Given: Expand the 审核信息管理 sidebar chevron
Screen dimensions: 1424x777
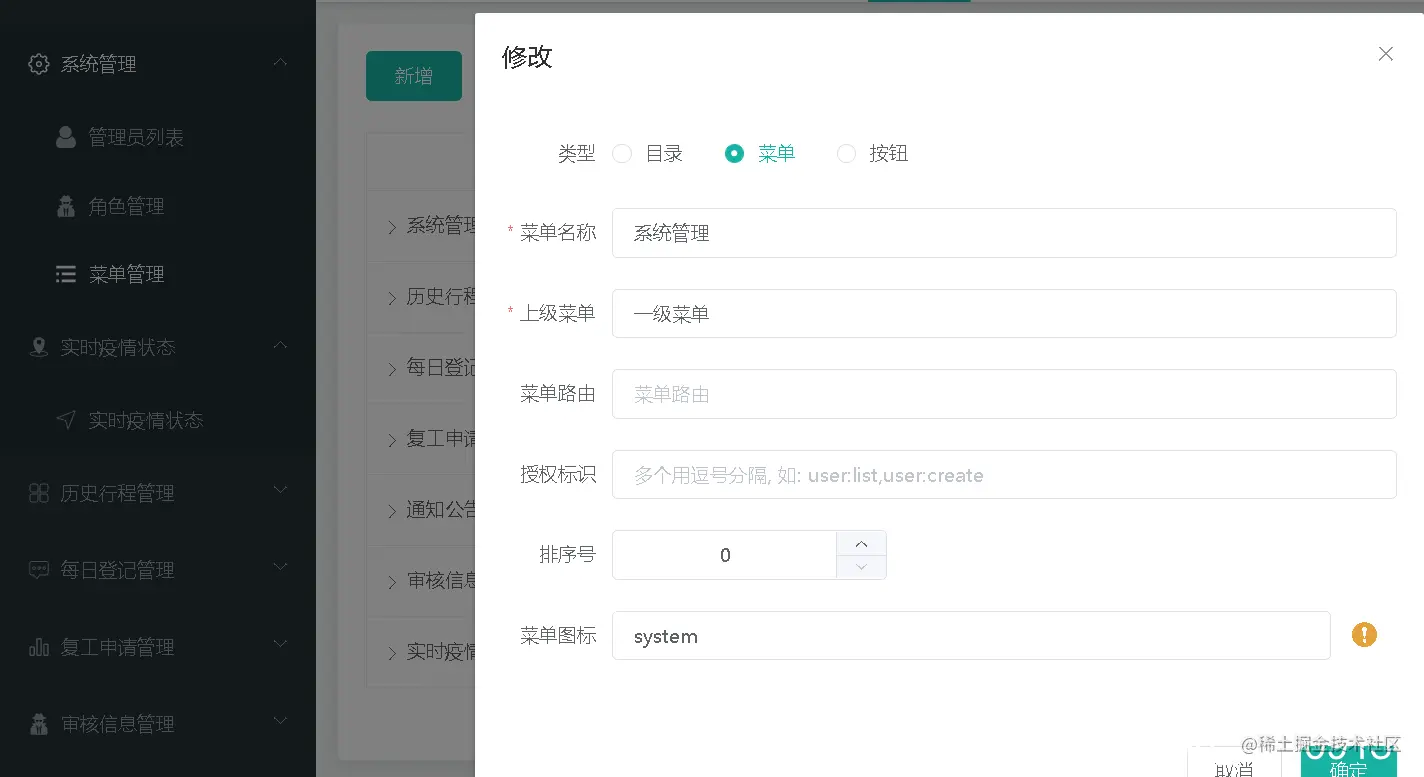Looking at the screenshot, I should 280,721.
